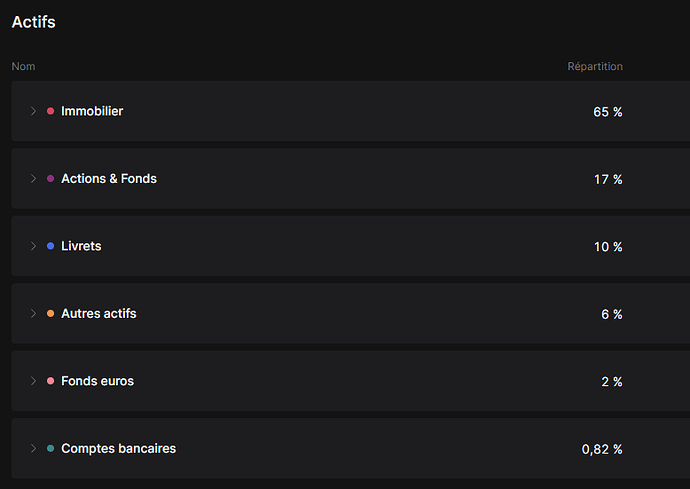
Task: Click the orange dot beside Autres actifs
Action: coord(50,314)
